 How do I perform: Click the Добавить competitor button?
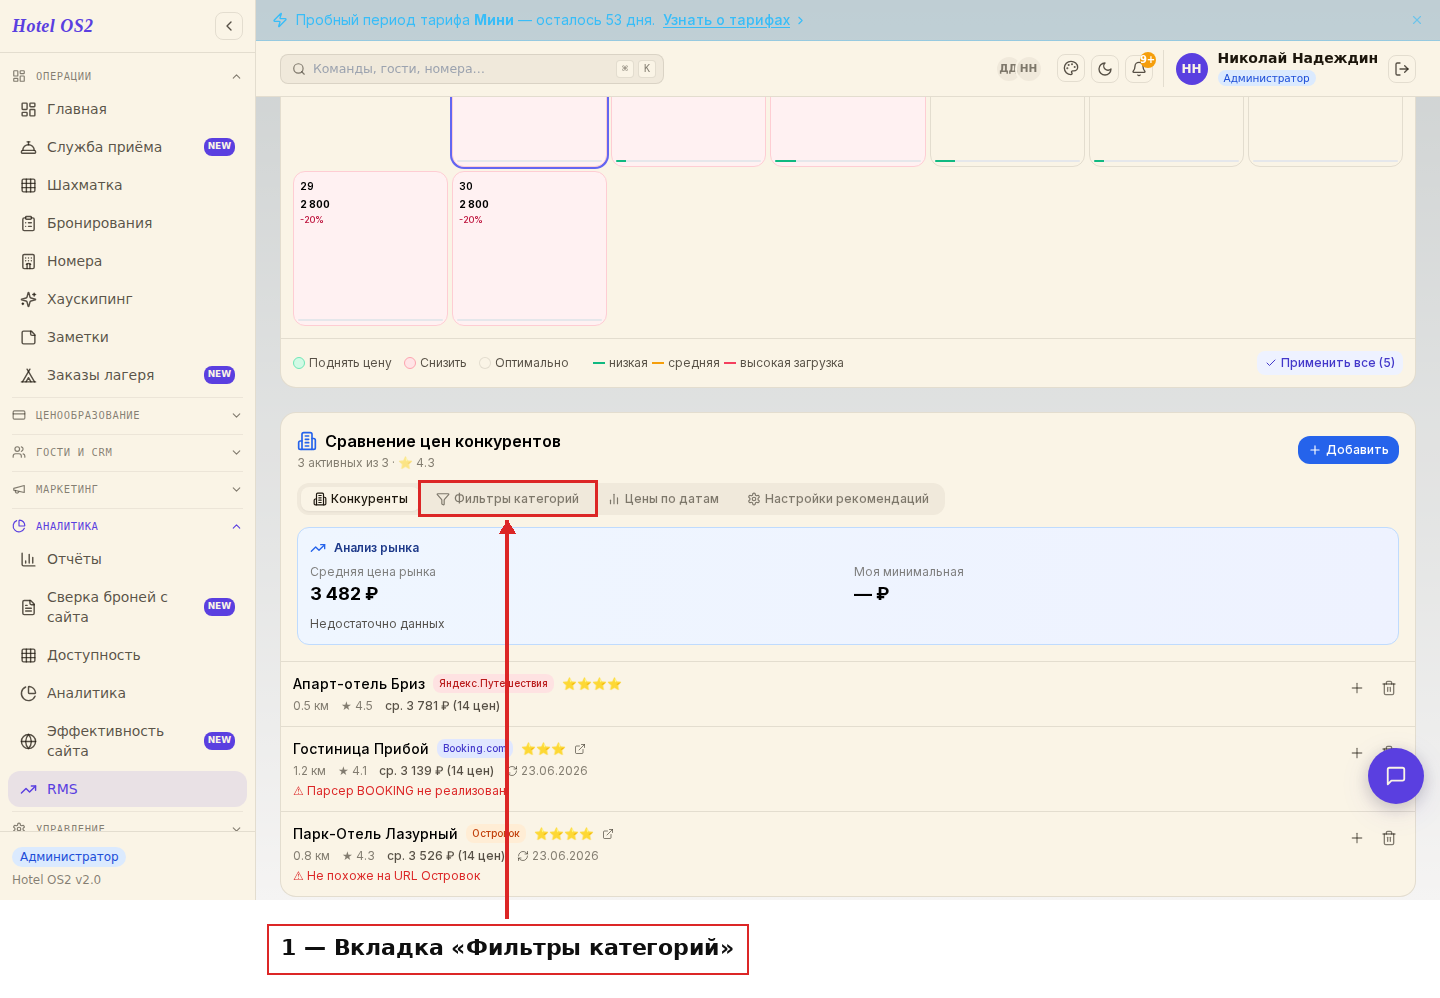click(x=1348, y=450)
